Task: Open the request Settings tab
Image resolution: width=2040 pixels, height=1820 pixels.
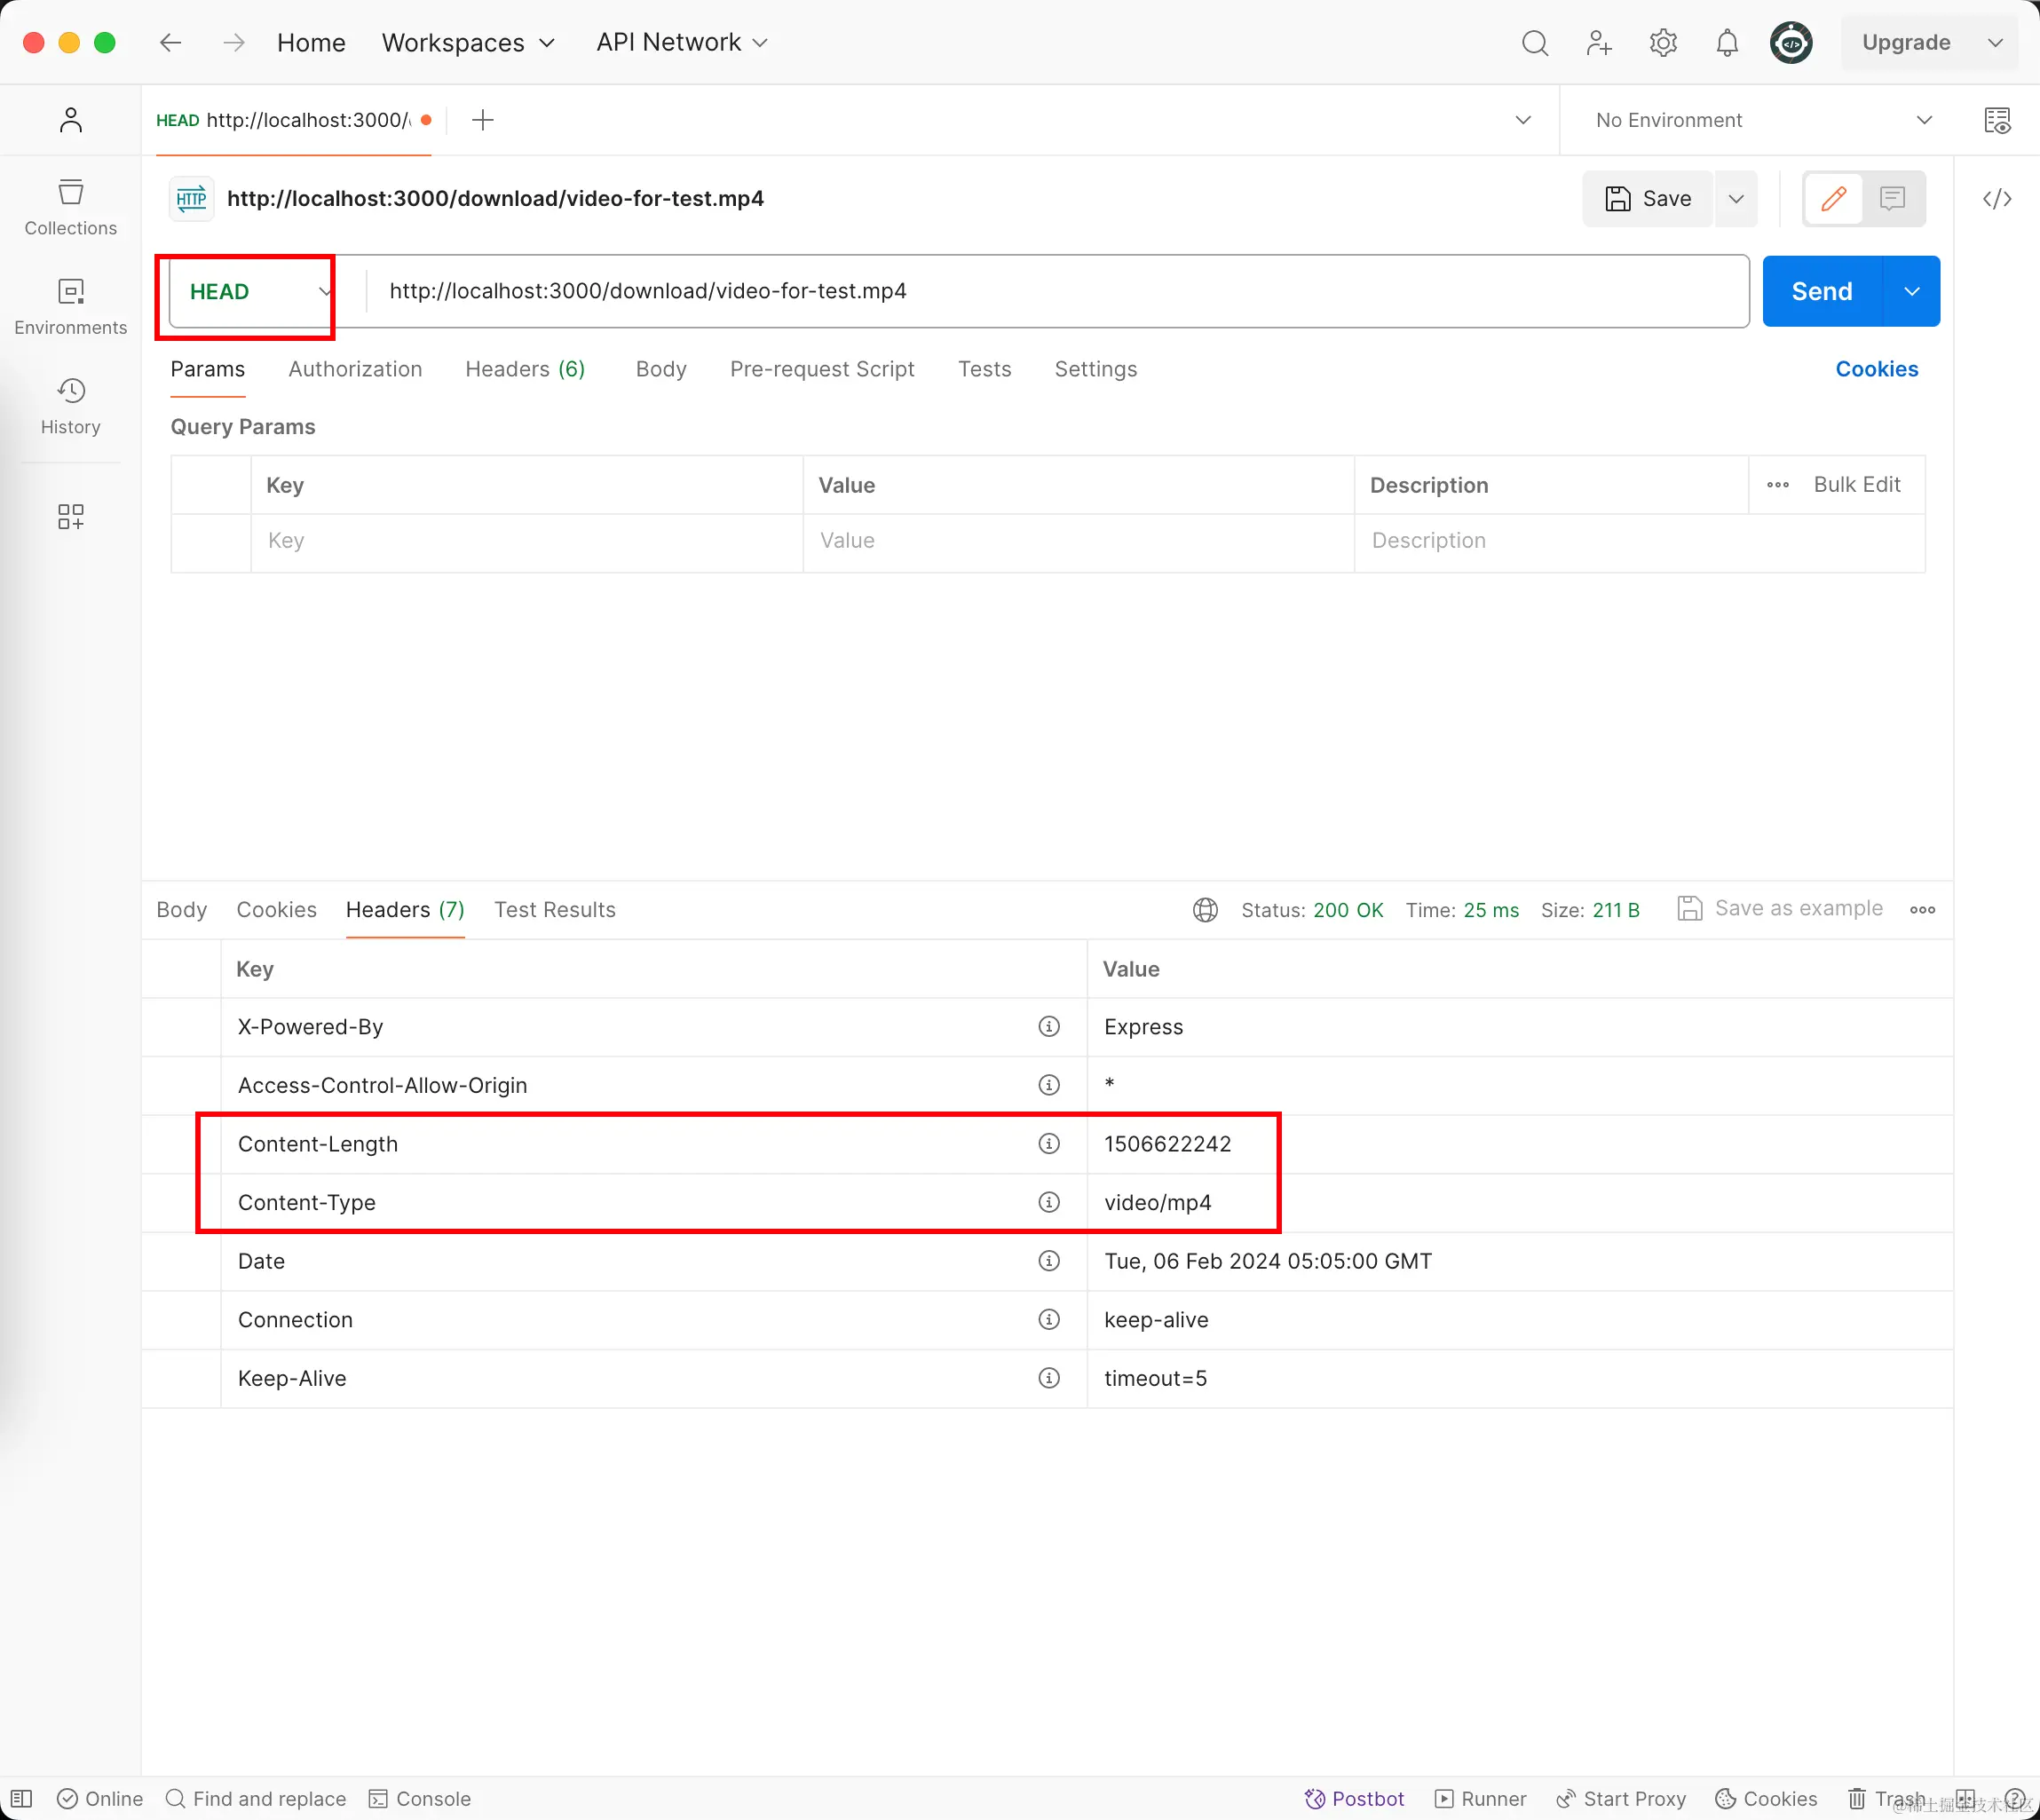Action: pyautogui.click(x=1095, y=369)
